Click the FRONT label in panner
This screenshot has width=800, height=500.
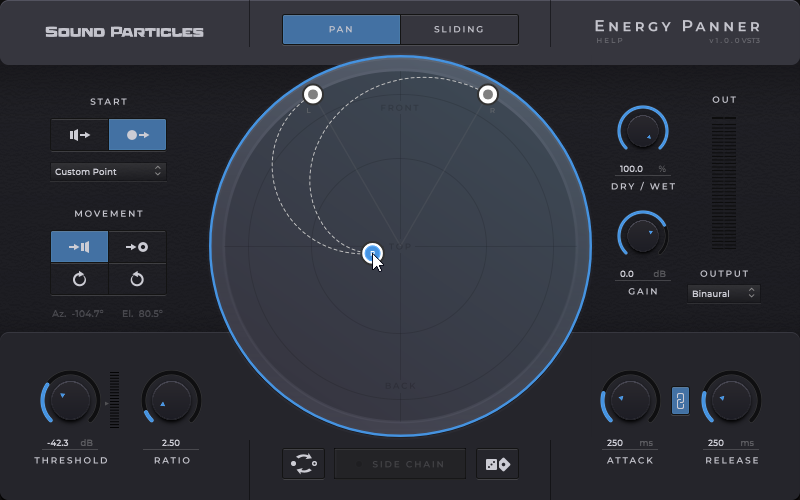click(400, 108)
